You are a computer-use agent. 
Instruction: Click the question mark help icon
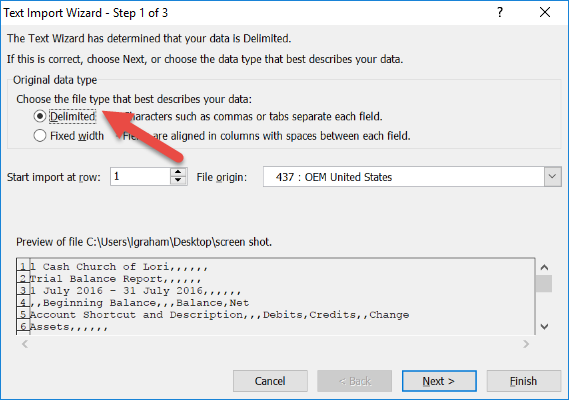[500, 13]
